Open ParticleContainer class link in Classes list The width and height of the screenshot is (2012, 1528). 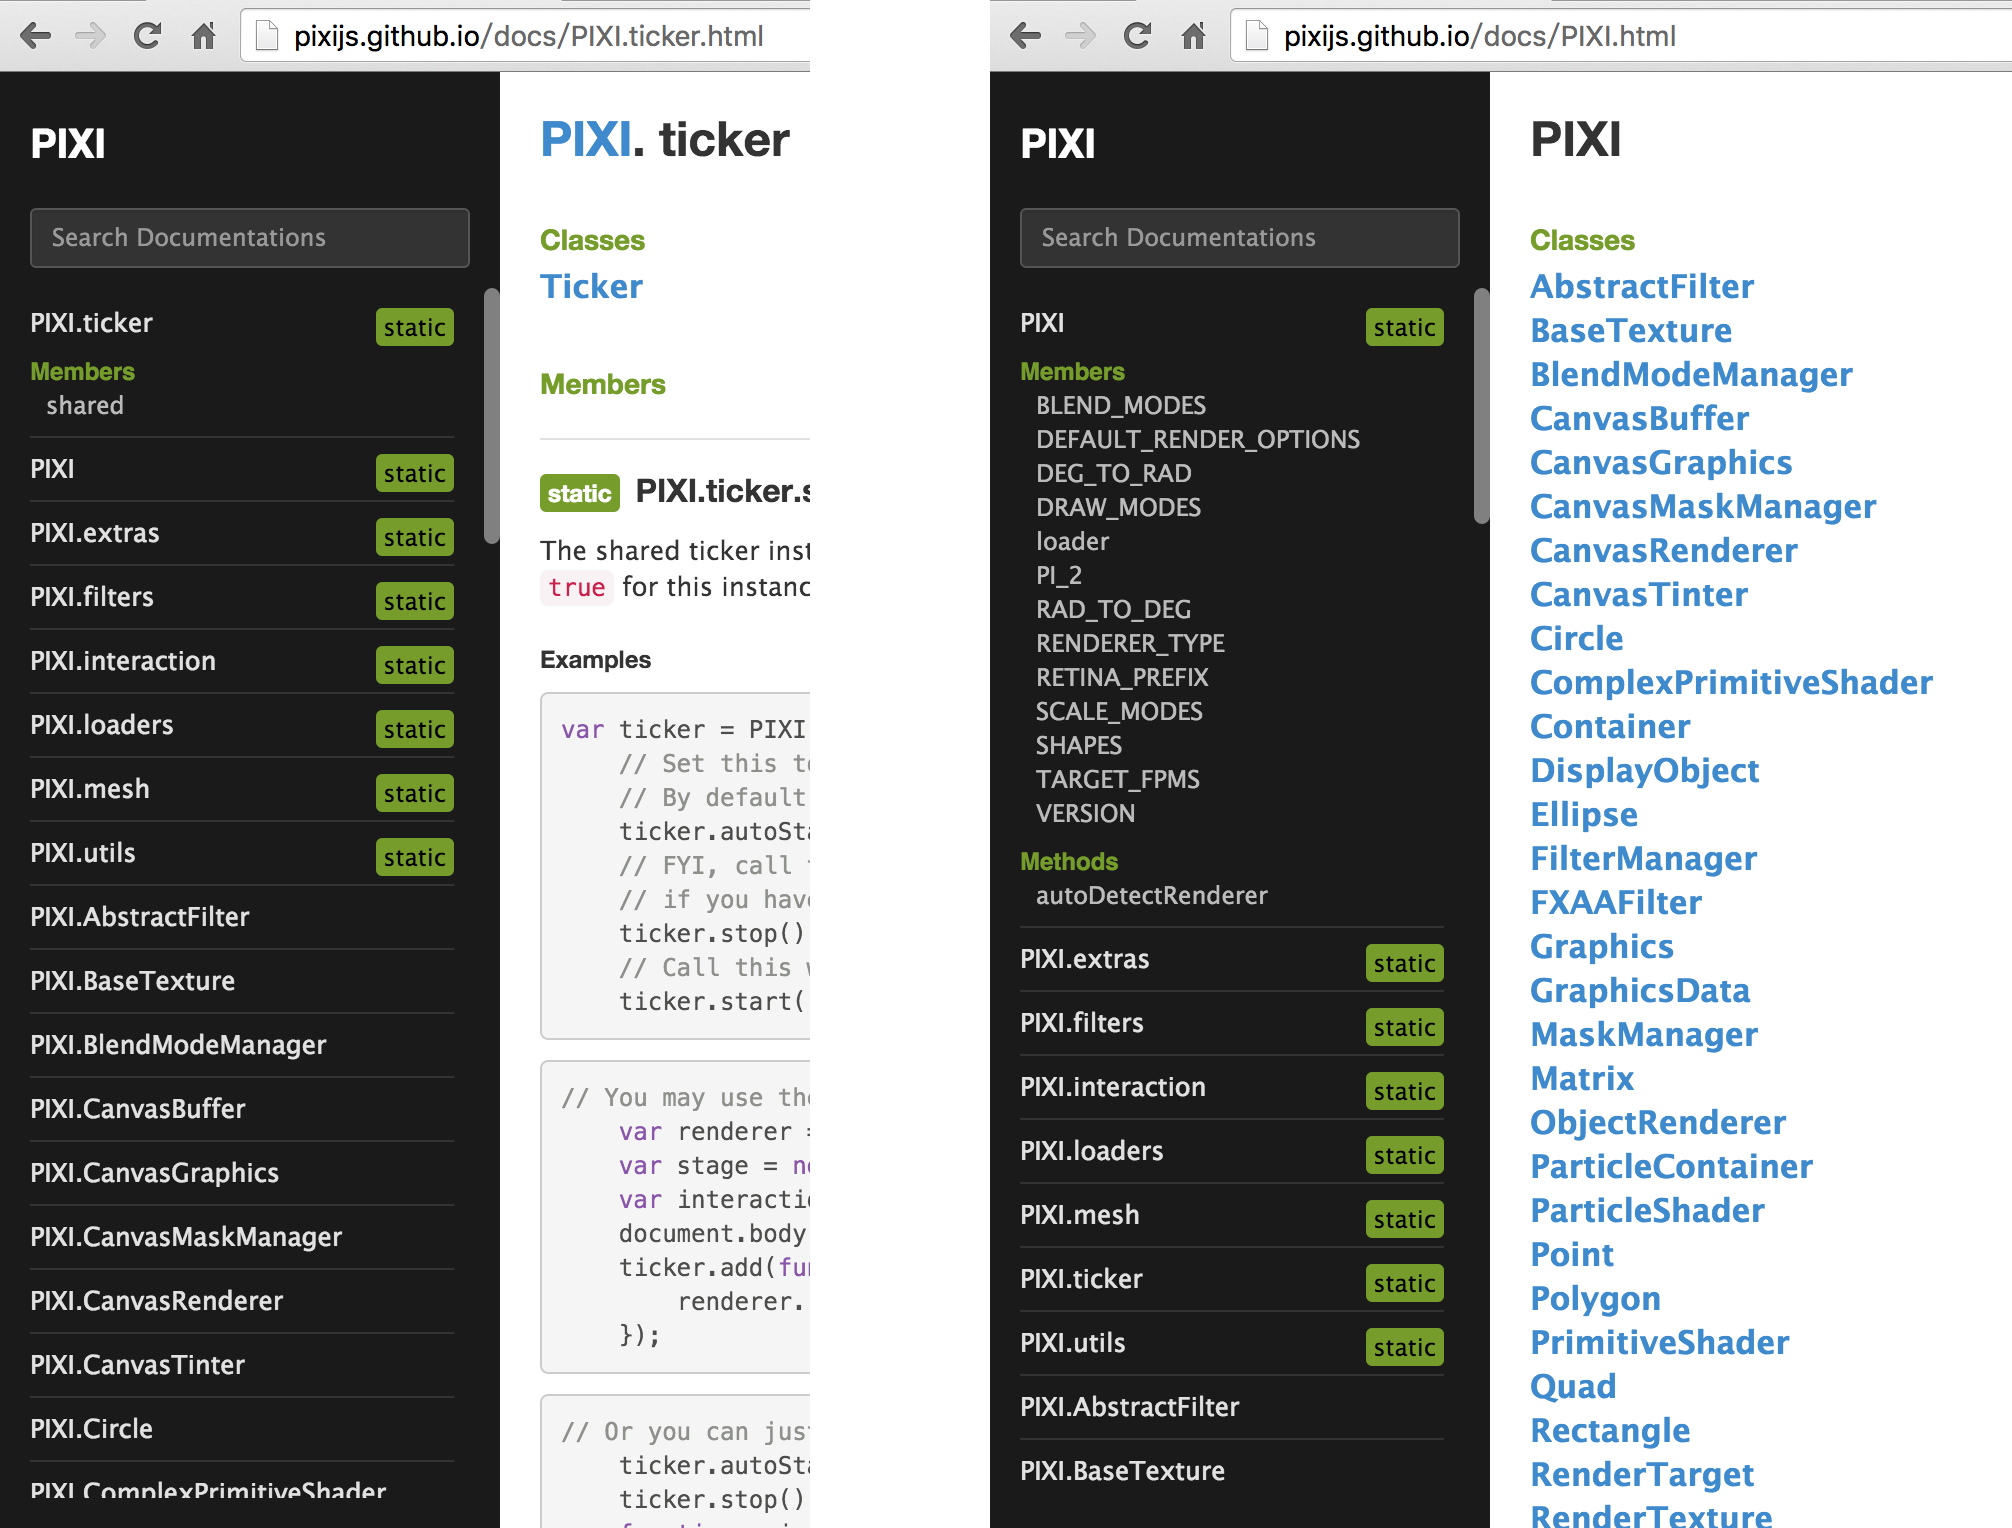pos(1671,1167)
